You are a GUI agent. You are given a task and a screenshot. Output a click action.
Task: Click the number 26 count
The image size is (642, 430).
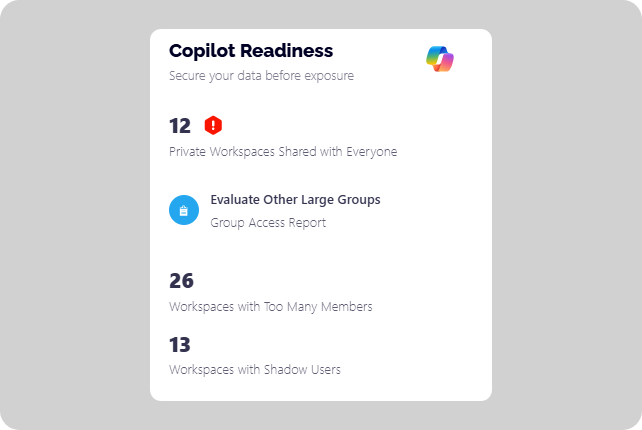pos(181,281)
